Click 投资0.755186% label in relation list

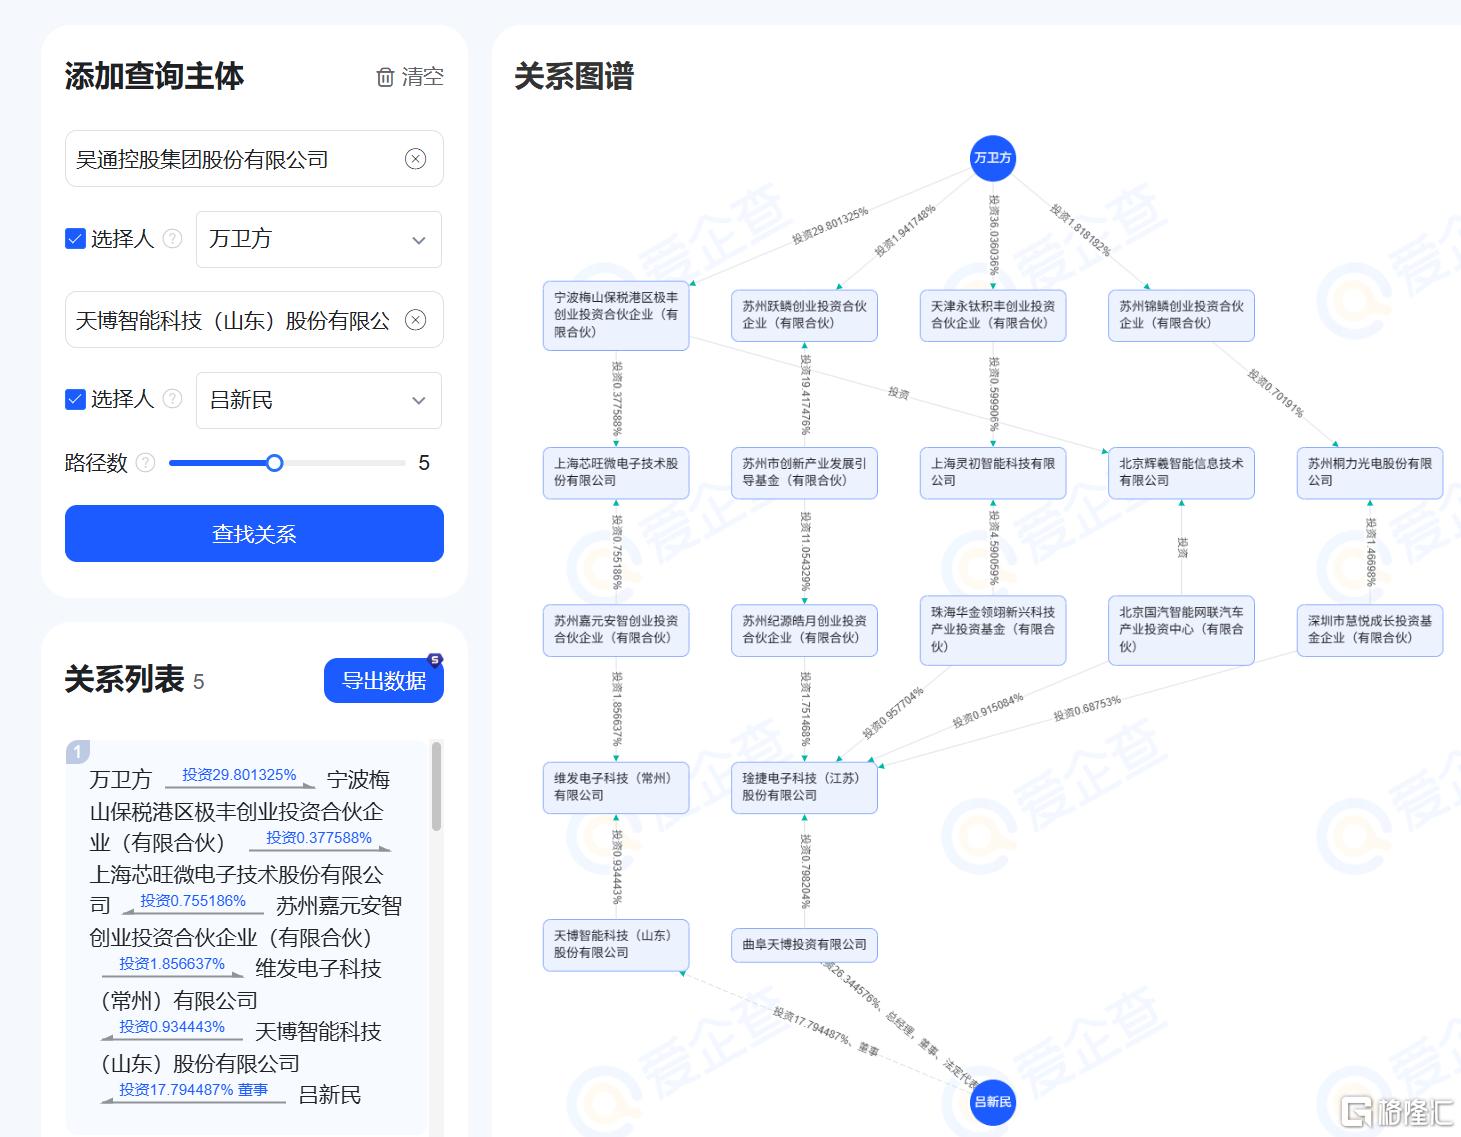tap(193, 901)
